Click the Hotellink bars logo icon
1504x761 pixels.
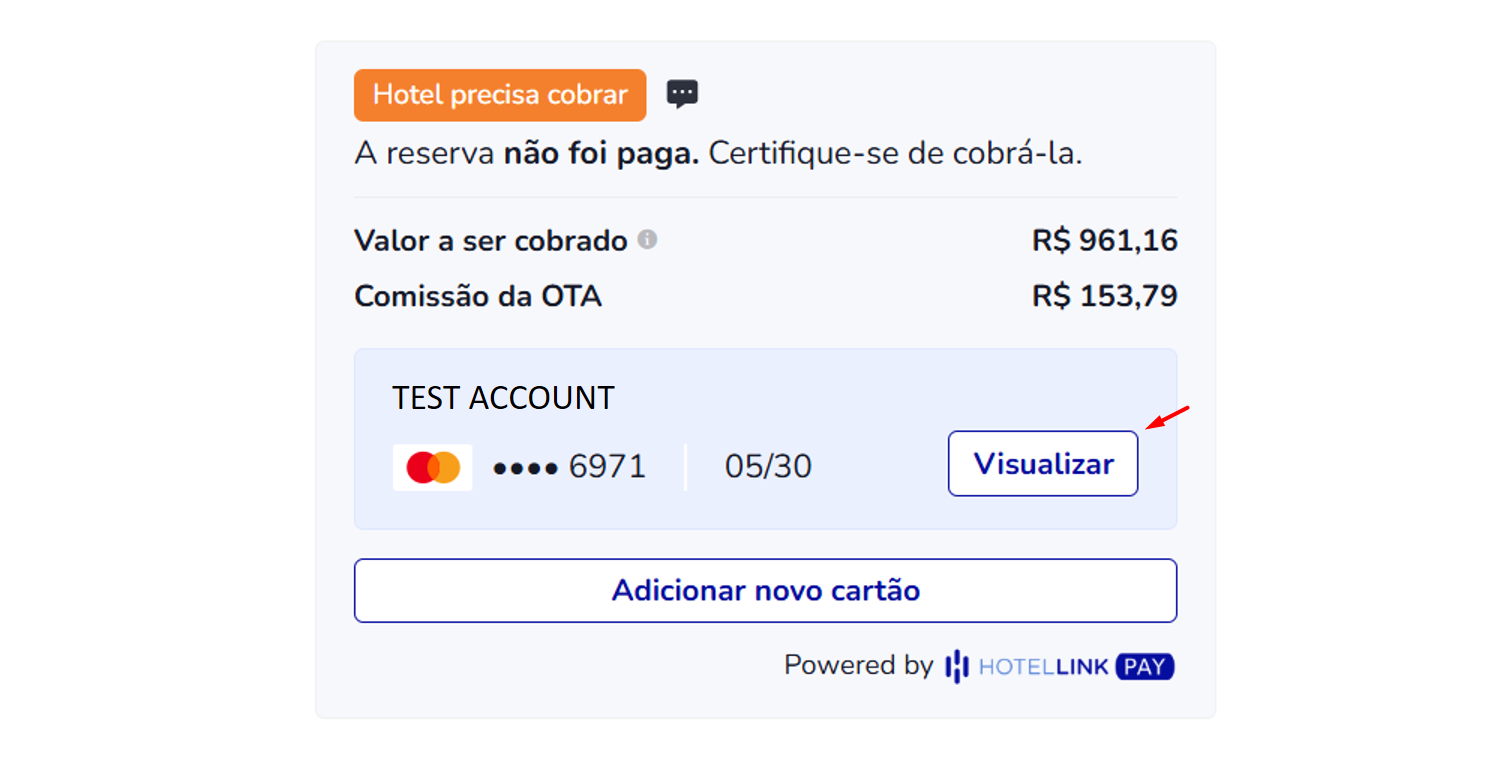(957, 666)
